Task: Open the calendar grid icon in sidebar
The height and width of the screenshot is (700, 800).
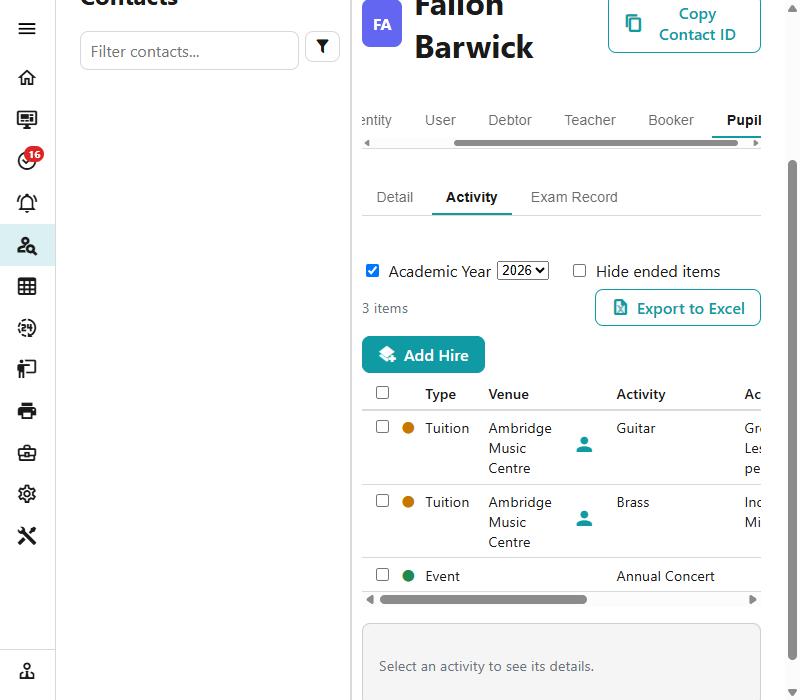Action: (x=27, y=286)
